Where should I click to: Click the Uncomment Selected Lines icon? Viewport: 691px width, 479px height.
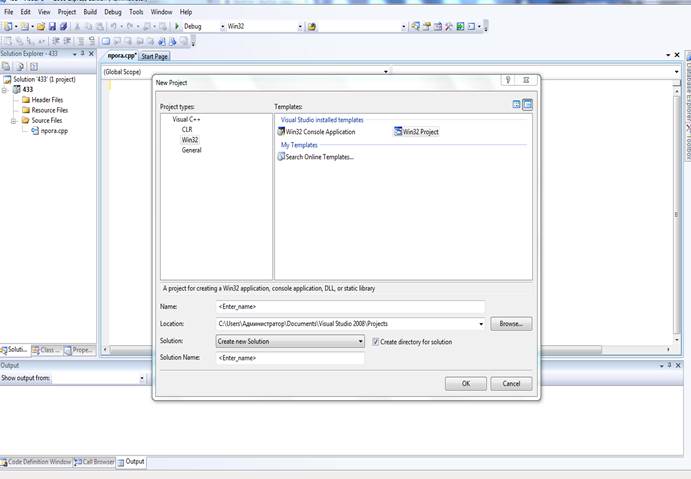coord(92,41)
